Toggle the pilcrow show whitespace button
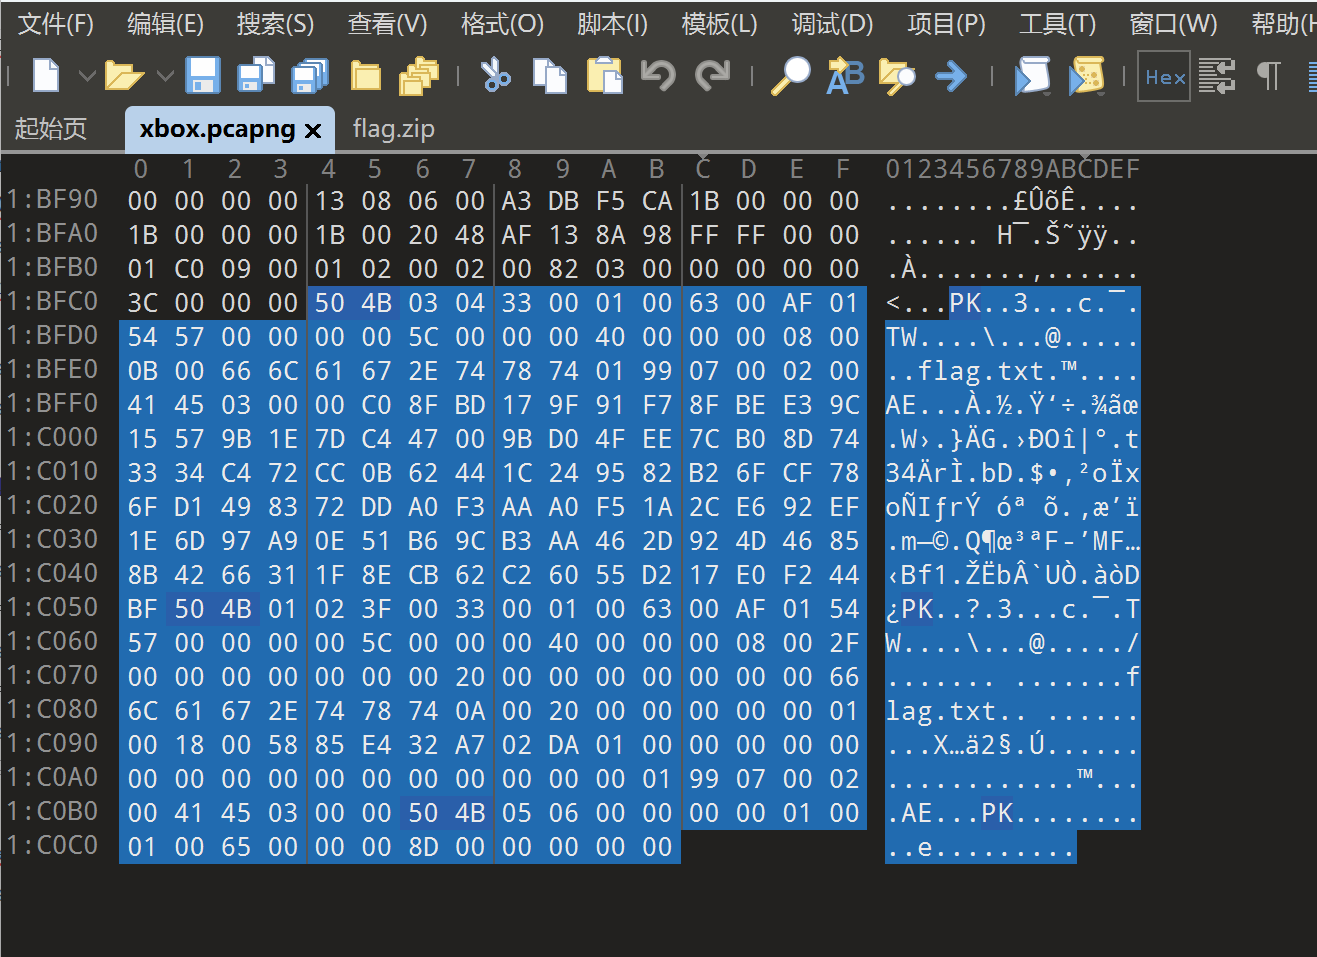This screenshot has height=957, width=1317. 1268,76
